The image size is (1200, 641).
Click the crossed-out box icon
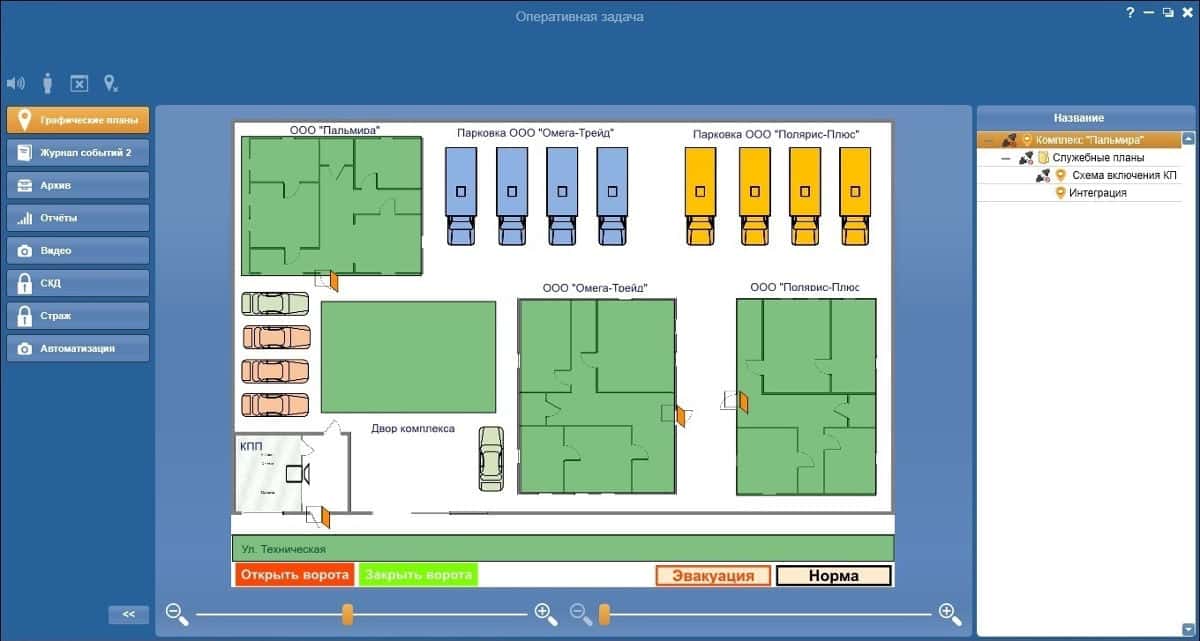point(80,84)
